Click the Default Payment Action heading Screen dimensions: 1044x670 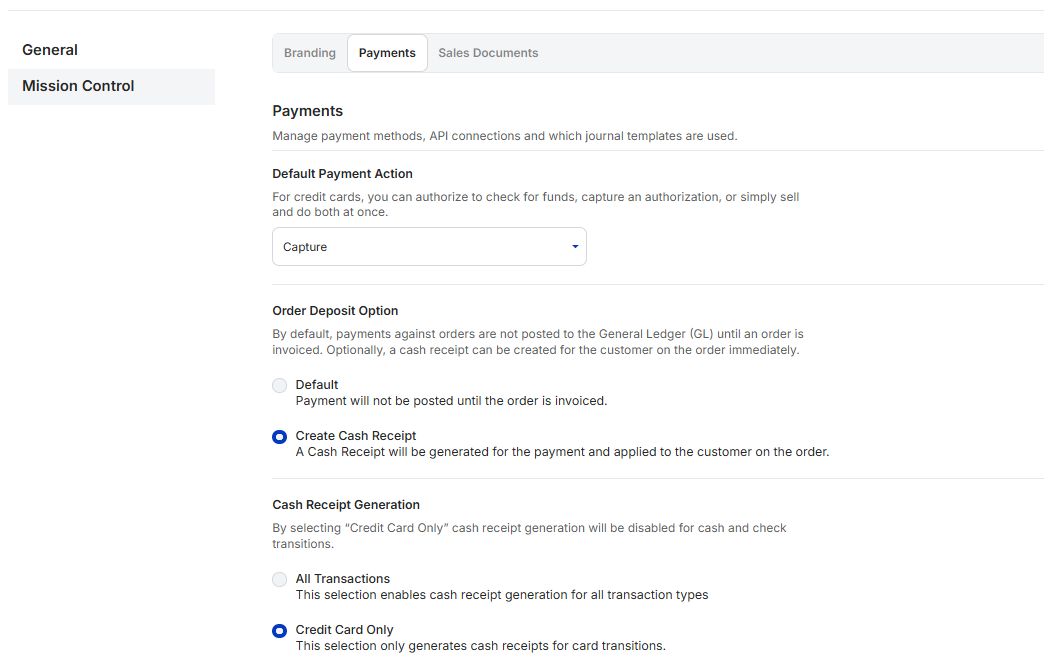click(x=342, y=174)
